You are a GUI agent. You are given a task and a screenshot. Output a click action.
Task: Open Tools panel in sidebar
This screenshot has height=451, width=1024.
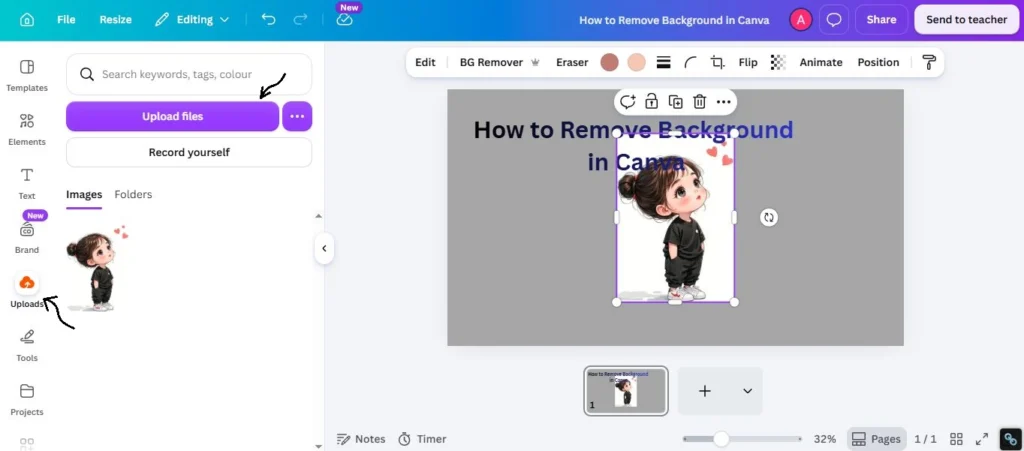tap(27, 346)
